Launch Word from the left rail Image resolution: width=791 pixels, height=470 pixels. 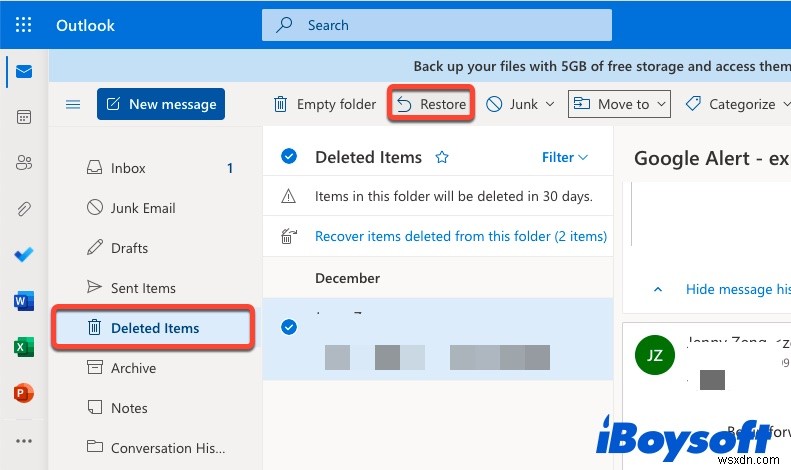24,301
